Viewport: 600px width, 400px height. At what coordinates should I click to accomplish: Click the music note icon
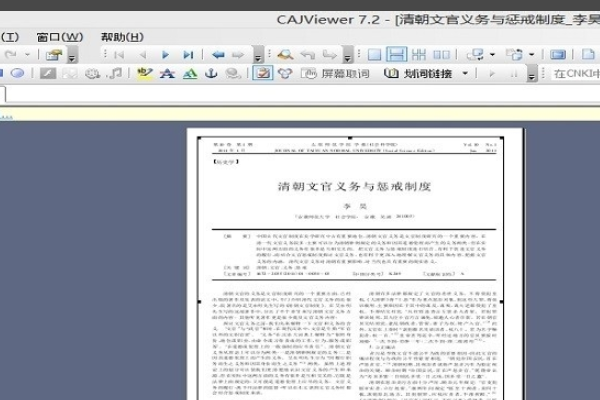click(114, 73)
